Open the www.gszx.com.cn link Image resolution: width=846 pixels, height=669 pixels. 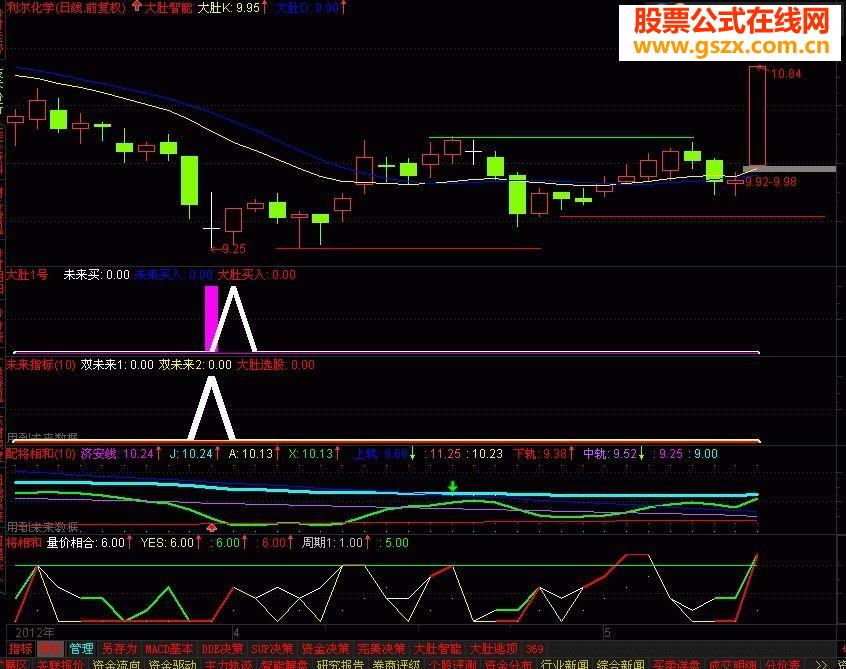[731, 46]
